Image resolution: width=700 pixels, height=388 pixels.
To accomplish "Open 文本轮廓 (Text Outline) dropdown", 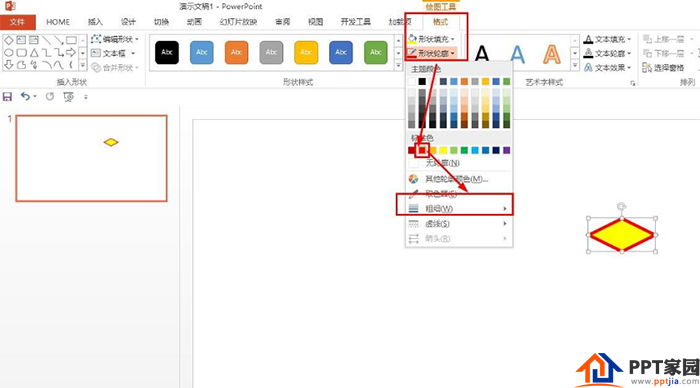I will [608, 54].
